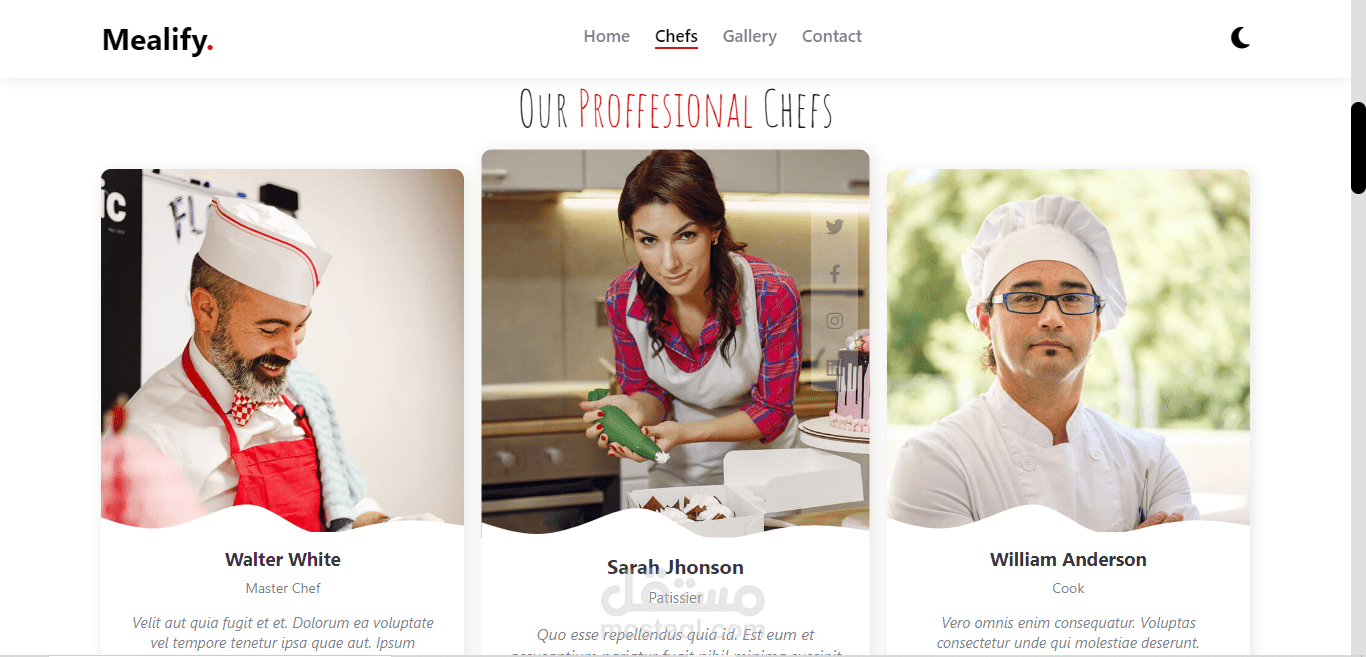Toggle dark mode with the moon icon

[1240, 38]
